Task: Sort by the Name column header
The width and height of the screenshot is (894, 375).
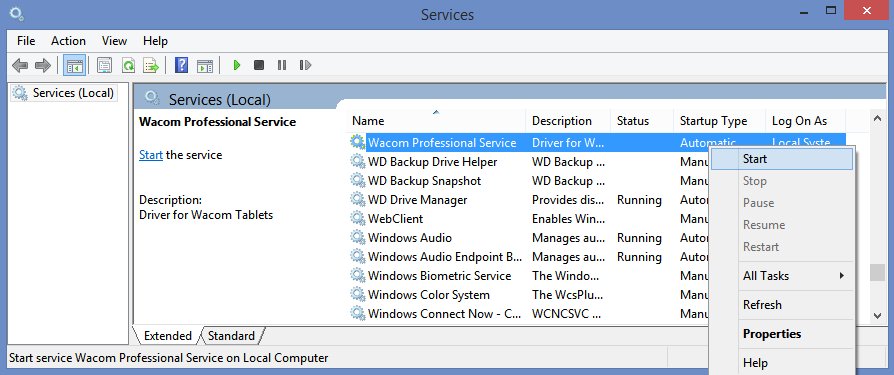Action: click(x=437, y=121)
